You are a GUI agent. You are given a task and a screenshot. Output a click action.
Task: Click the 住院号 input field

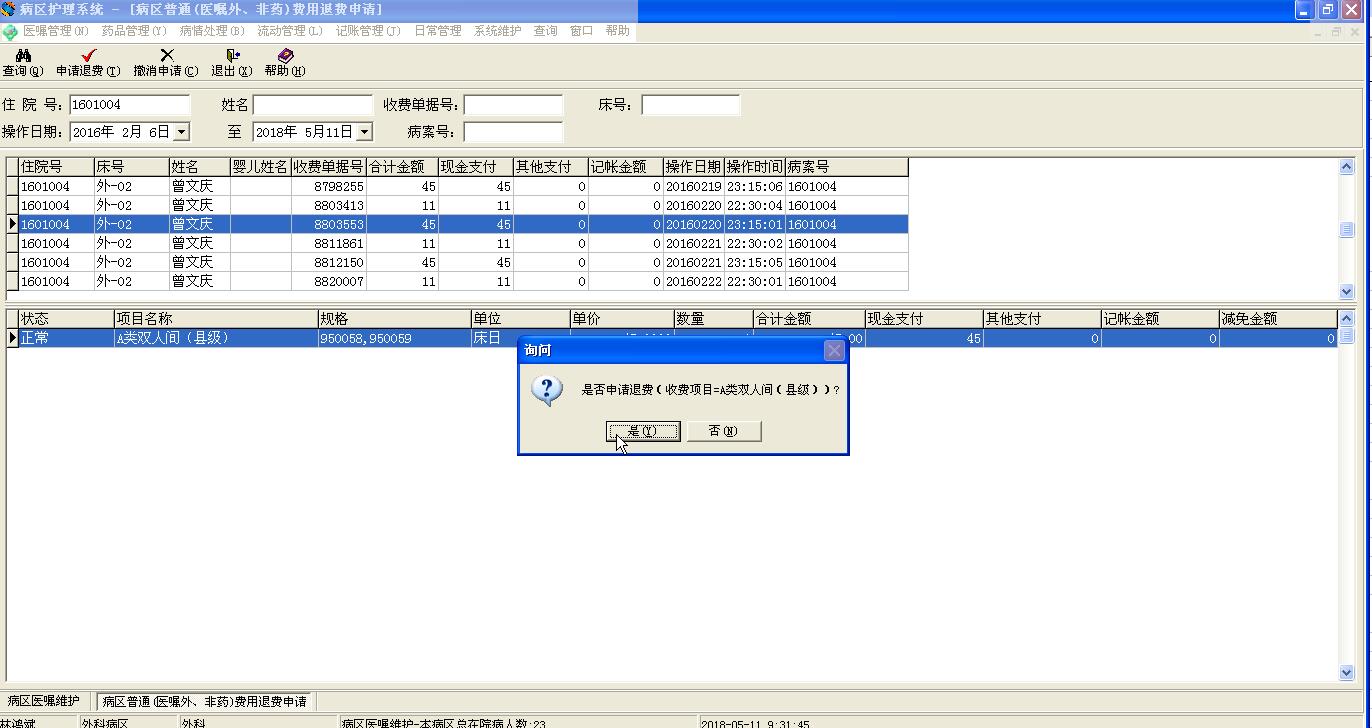tap(129, 105)
